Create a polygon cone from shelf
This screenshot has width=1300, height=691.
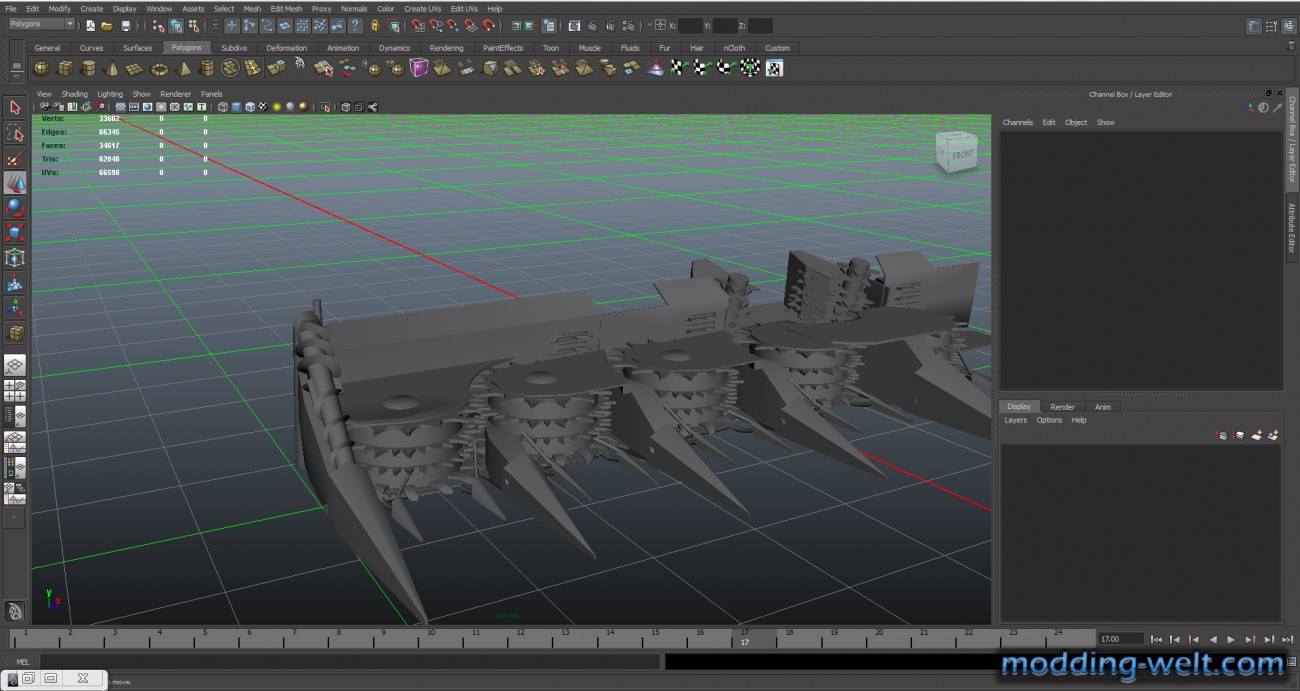click(112, 68)
